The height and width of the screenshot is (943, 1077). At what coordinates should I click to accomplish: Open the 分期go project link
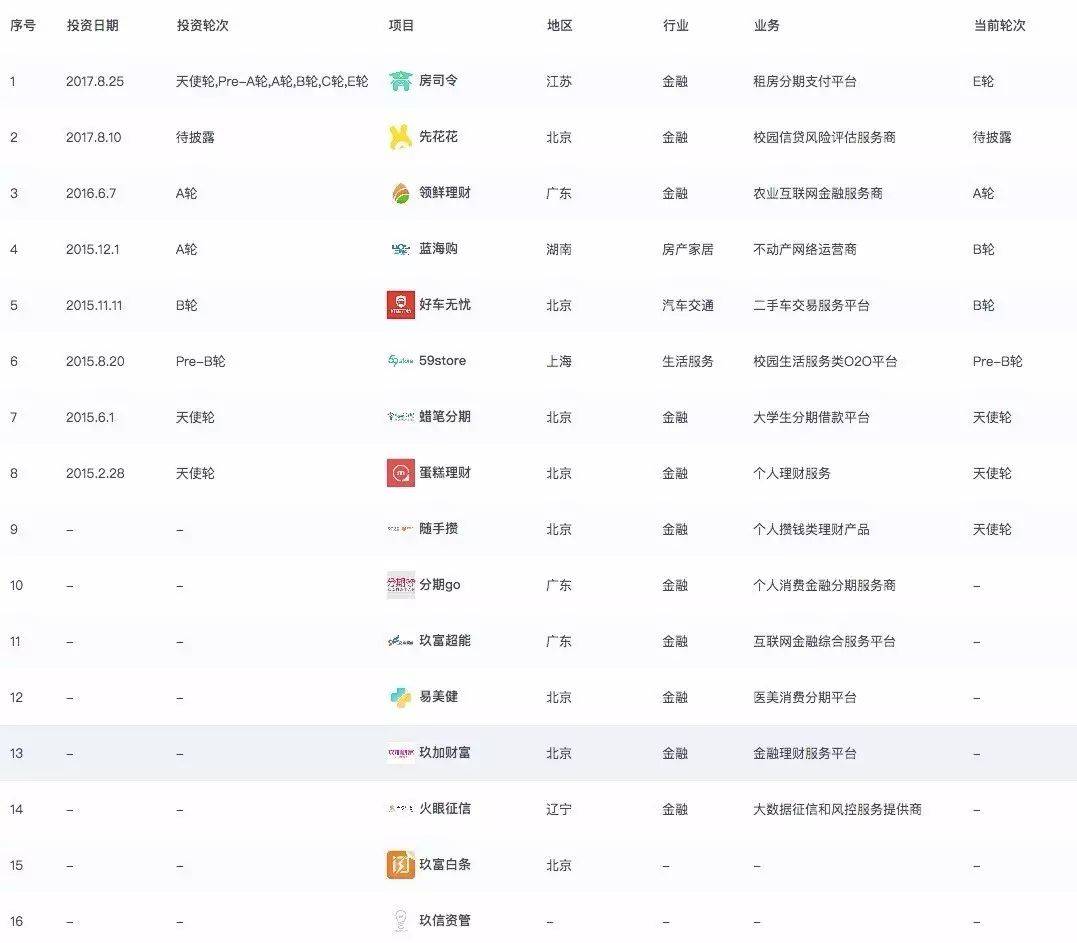(x=440, y=585)
